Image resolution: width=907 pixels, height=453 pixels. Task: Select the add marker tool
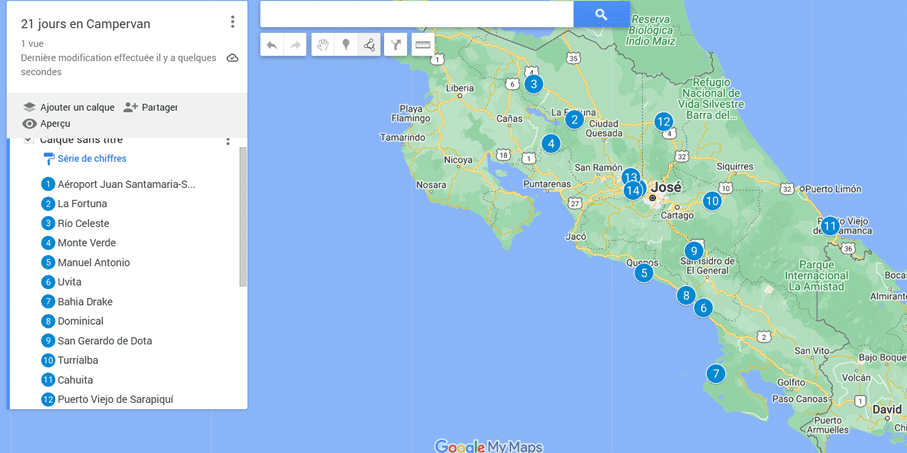point(346,45)
